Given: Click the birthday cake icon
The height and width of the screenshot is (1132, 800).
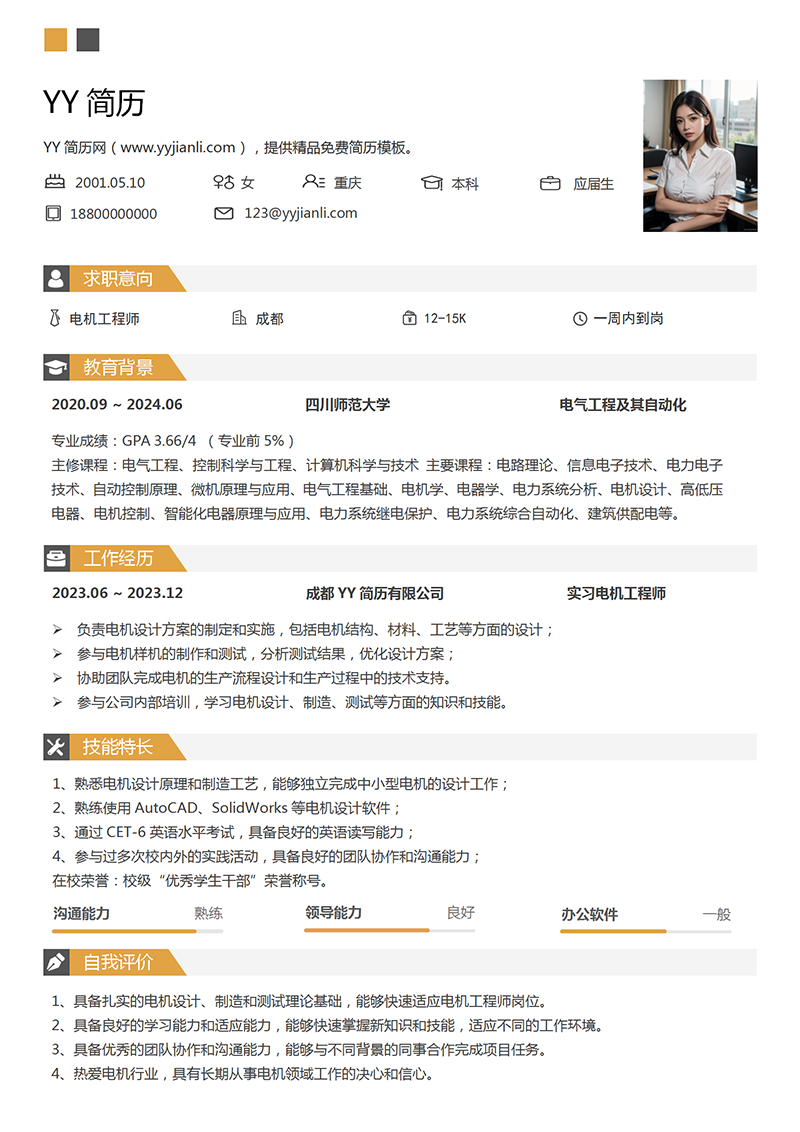Looking at the screenshot, I should coord(55,182).
